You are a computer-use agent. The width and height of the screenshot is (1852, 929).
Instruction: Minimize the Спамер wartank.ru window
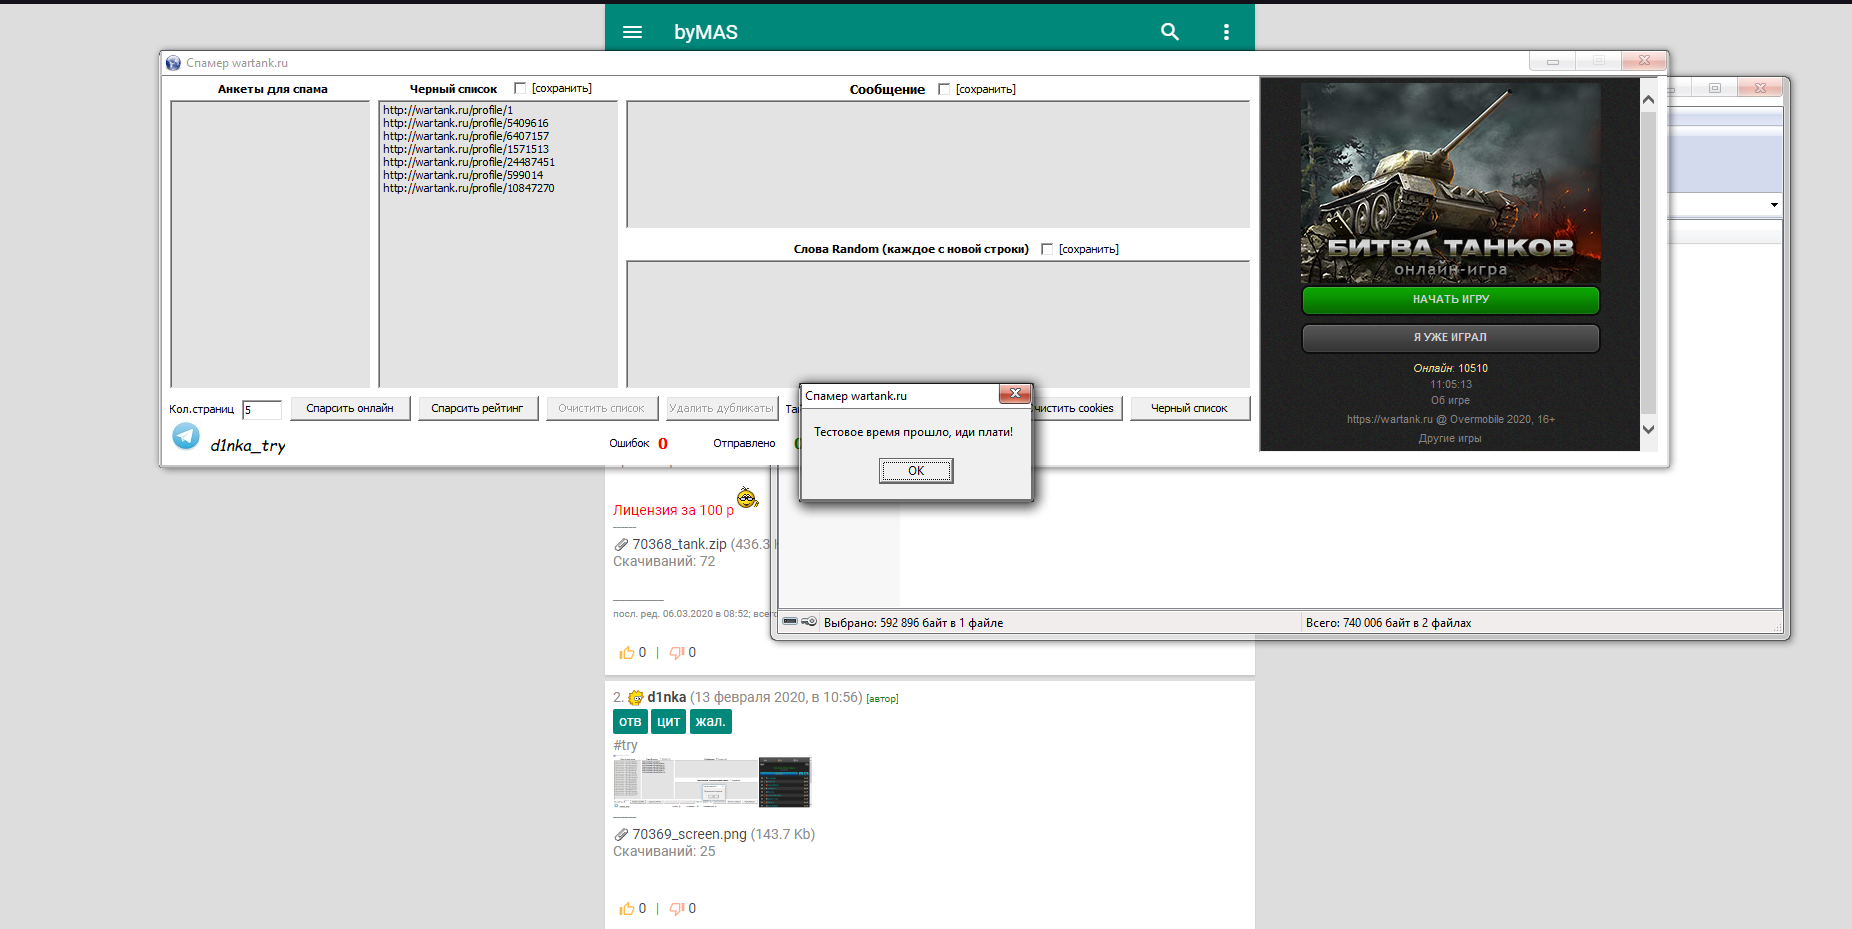(x=1552, y=62)
